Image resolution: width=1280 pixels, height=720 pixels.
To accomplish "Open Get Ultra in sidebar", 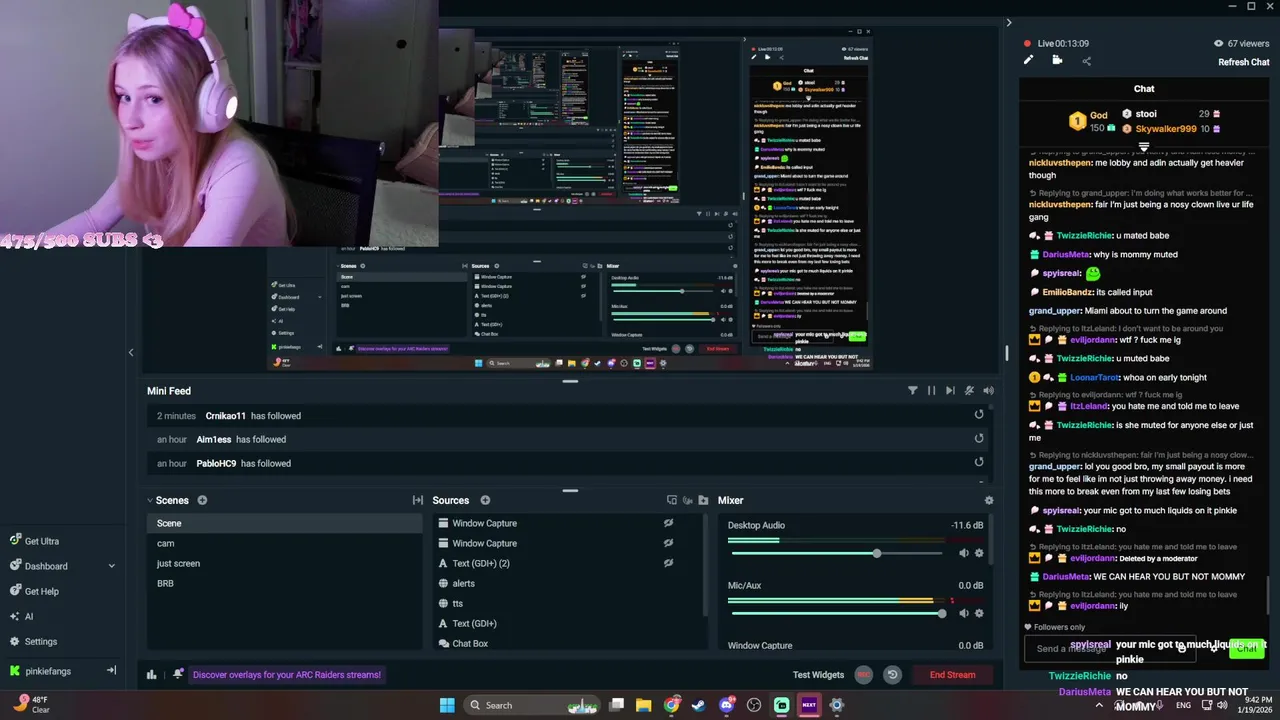I will click(x=41, y=541).
